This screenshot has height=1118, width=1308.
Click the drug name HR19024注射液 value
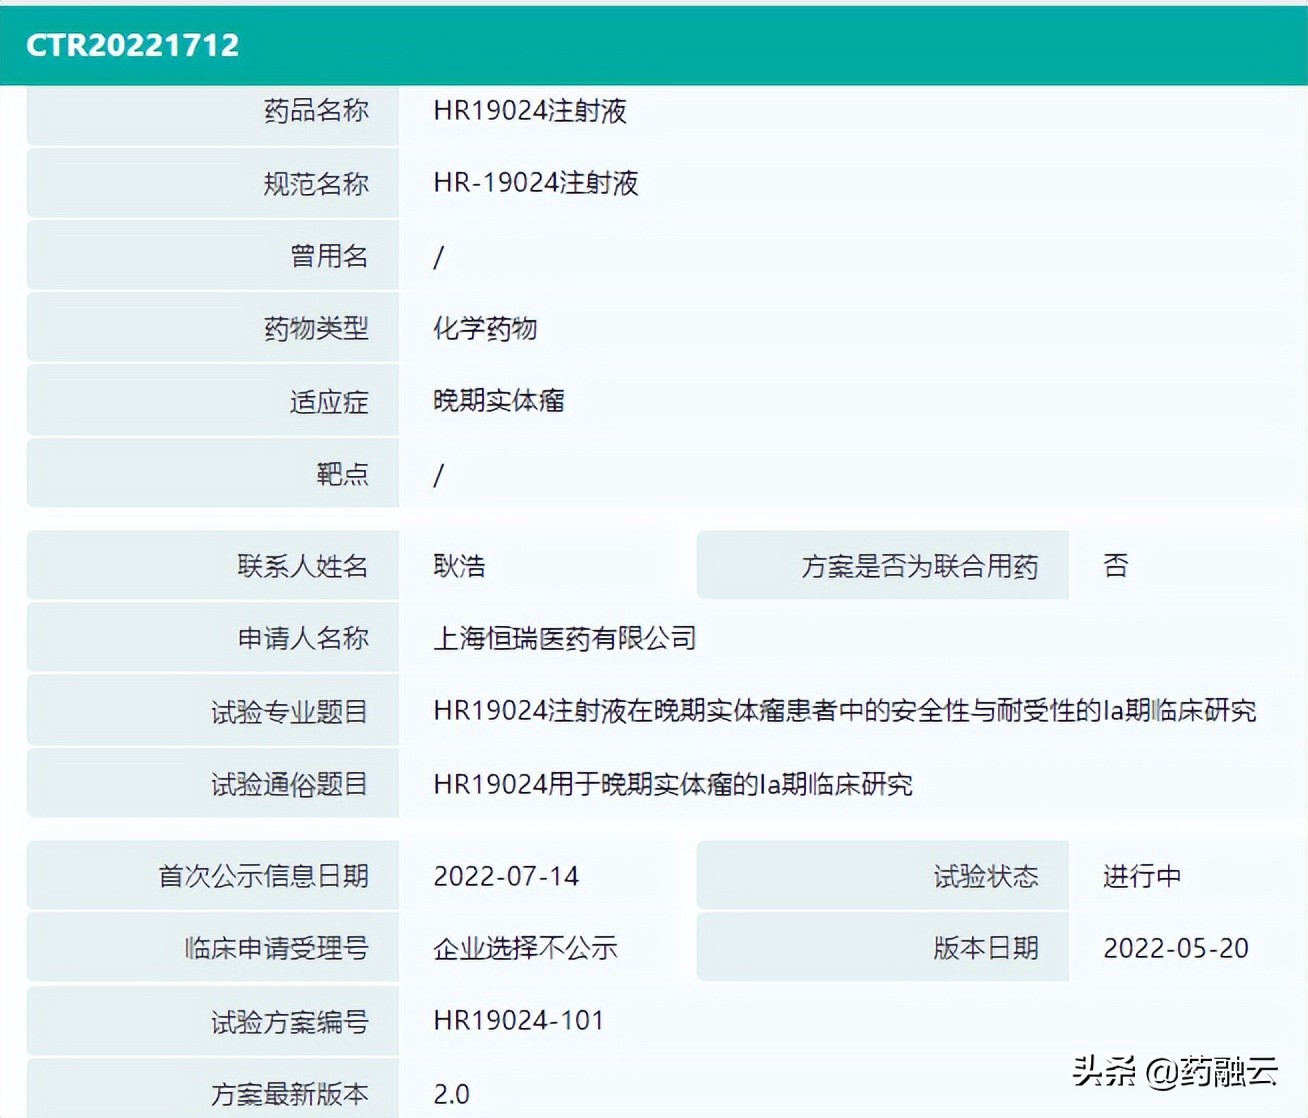point(531,112)
